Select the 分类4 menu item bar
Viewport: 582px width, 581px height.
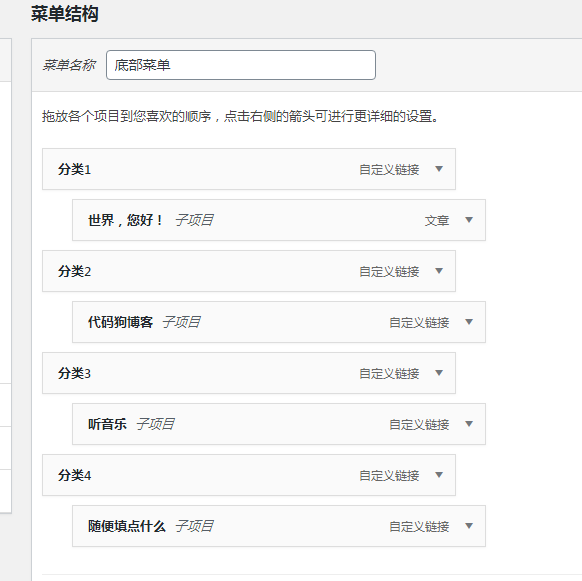(249, 475)
